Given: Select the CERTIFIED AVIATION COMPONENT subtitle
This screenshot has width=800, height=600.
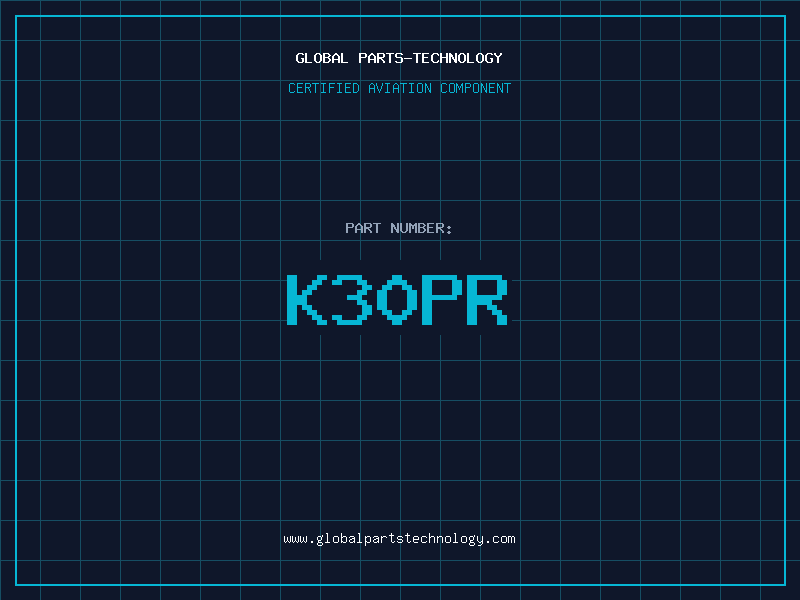Looking at the screenshot, I should coord(399,88).
